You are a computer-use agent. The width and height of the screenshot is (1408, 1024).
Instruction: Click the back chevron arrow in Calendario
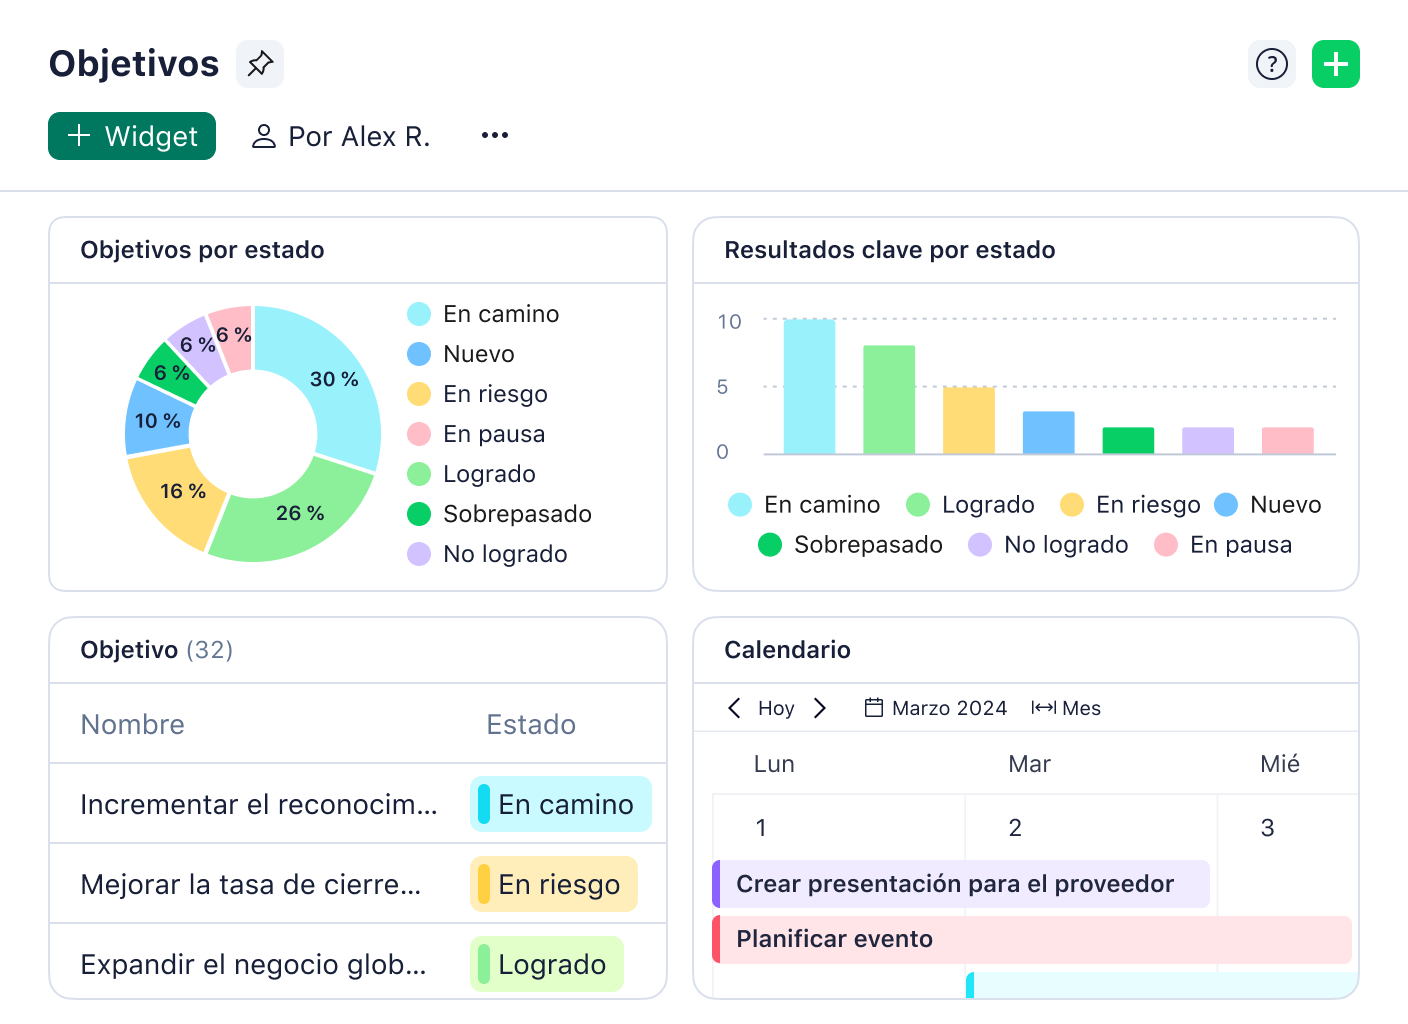734,708
